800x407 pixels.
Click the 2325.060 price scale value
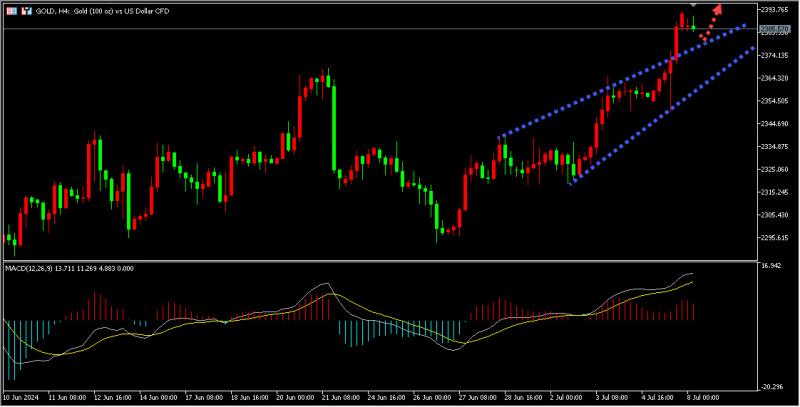click(x=776, y=169)
